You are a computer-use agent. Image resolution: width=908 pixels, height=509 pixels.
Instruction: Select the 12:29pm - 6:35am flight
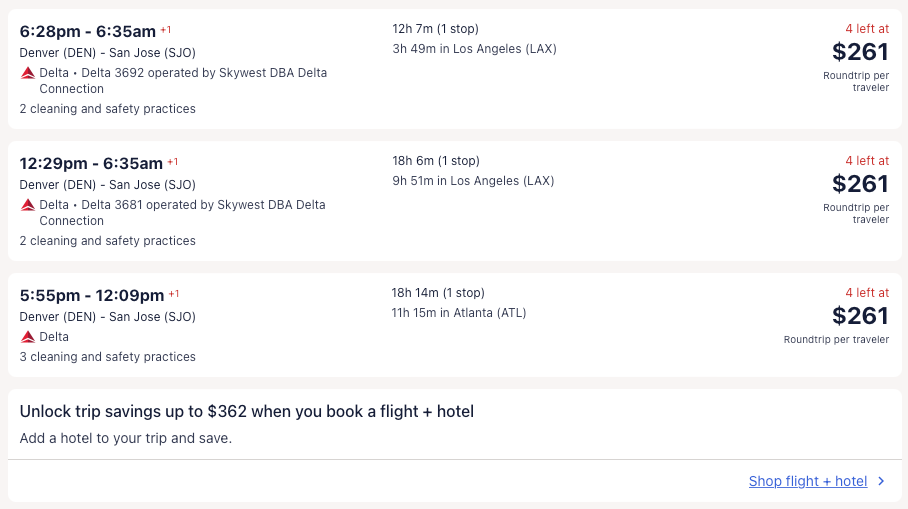[91, 163]
